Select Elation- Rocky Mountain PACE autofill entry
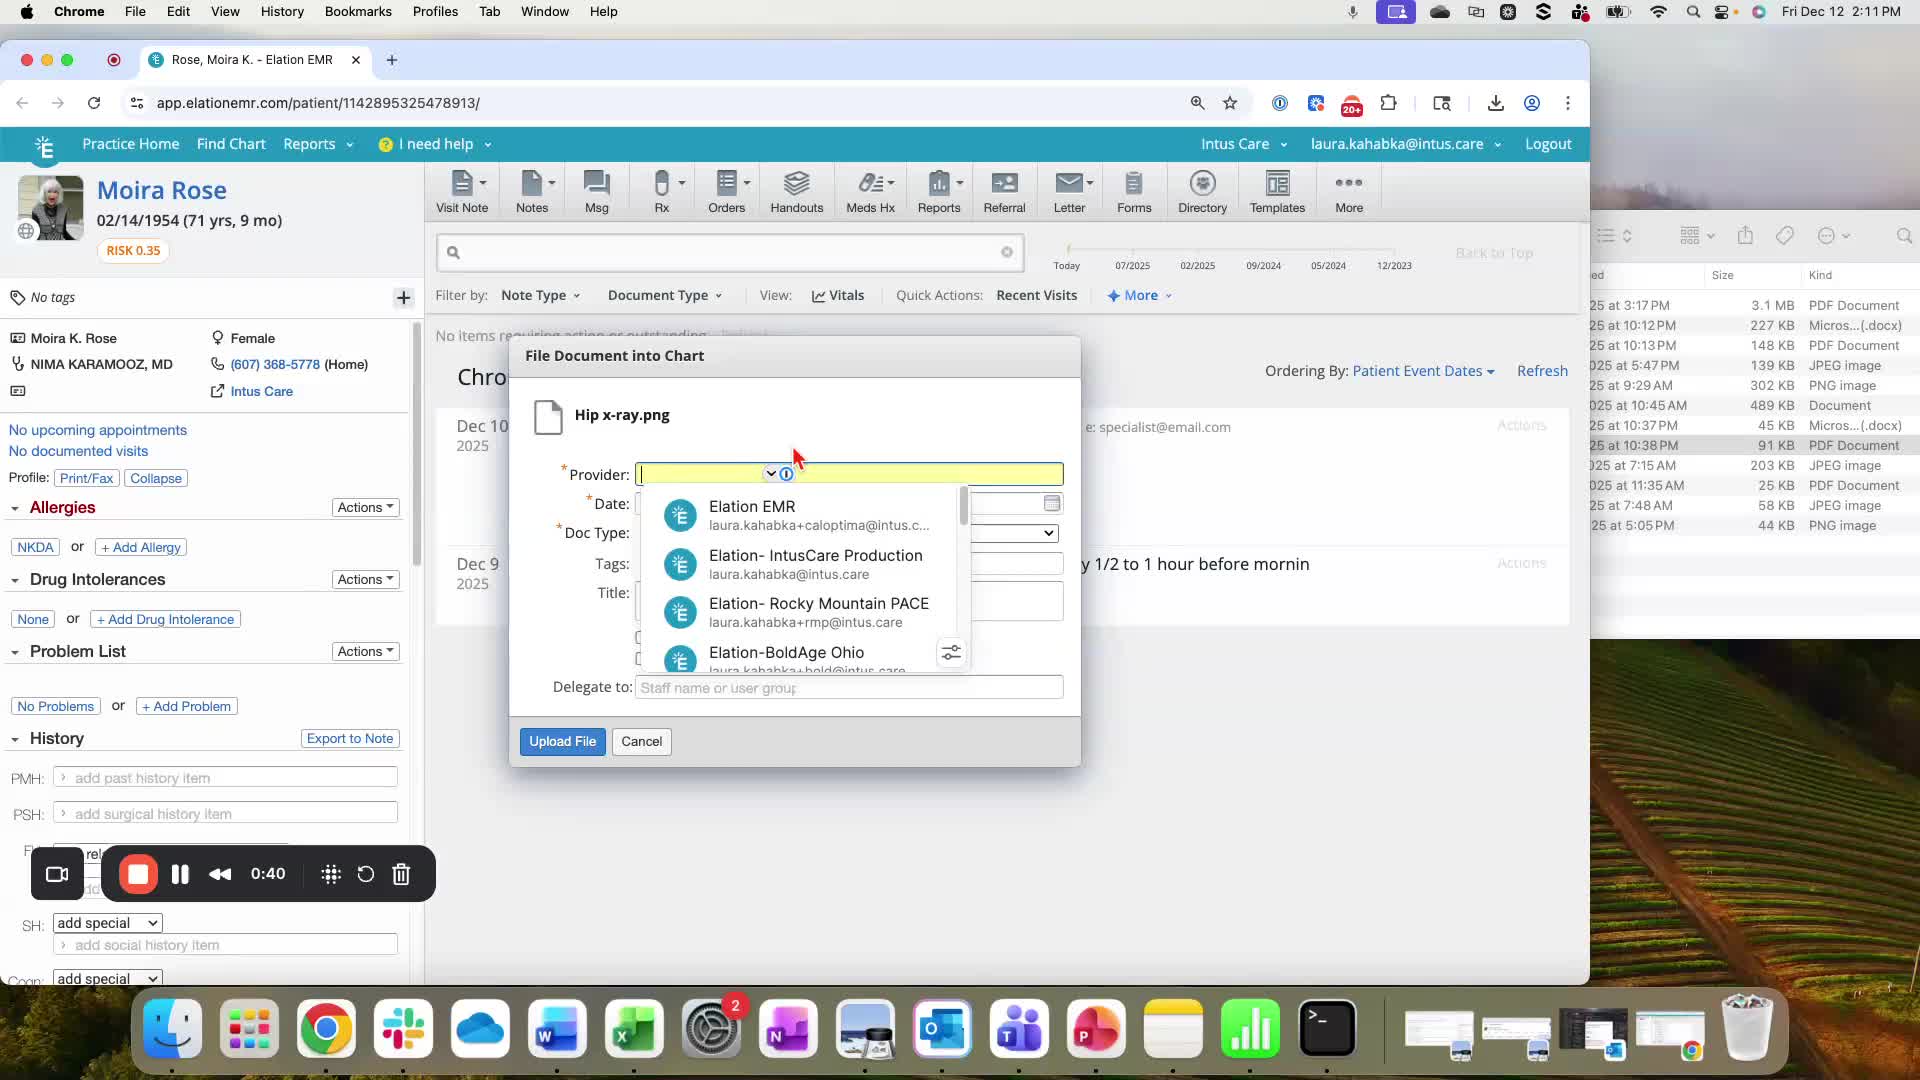The image size is (1920, 1080). (798, 612)
